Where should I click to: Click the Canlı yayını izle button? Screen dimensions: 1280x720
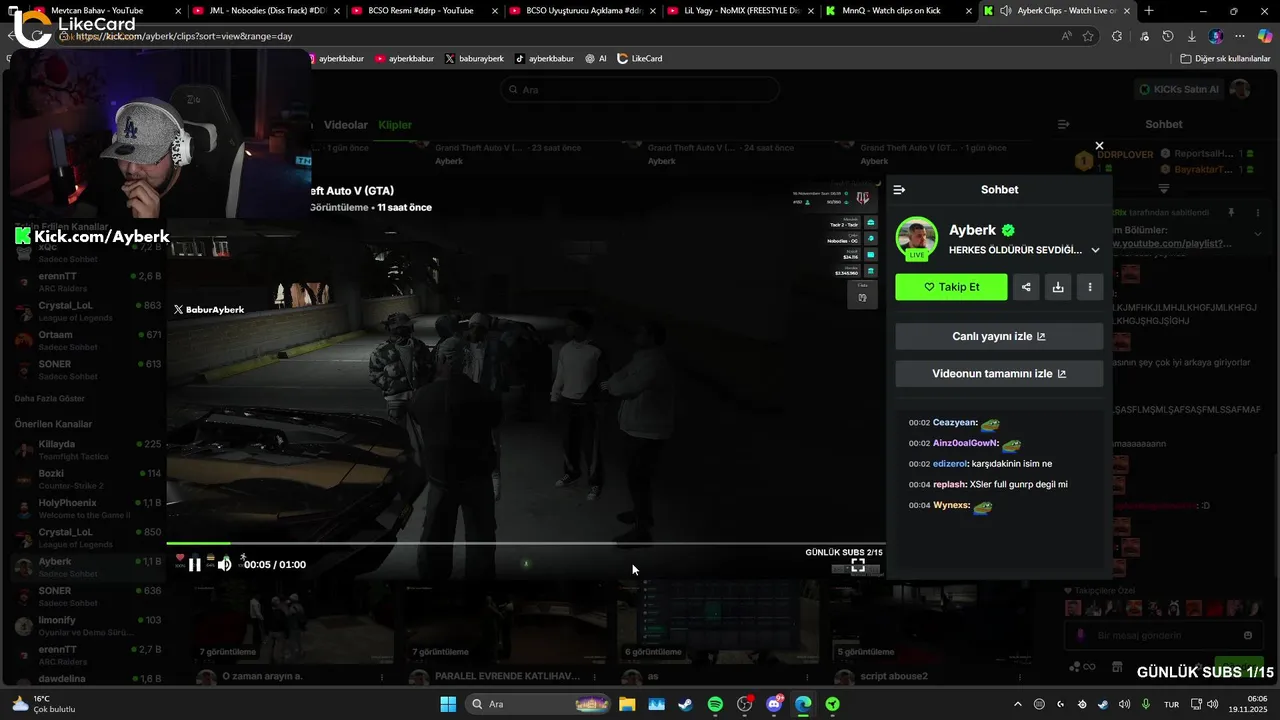(x=999, y=337)
